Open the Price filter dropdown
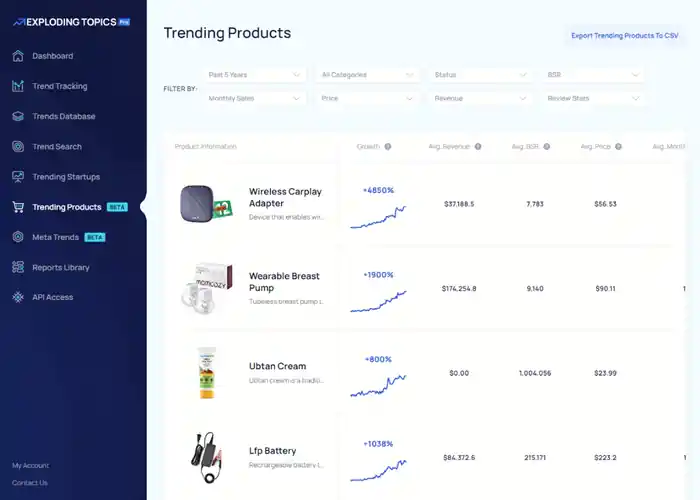The image size is (700, 500). (x=367, y=98)
